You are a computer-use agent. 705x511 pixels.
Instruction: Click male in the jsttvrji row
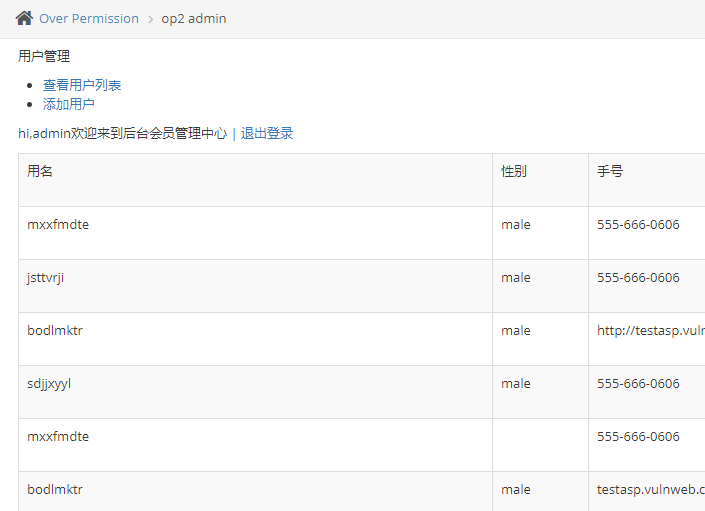516,278
